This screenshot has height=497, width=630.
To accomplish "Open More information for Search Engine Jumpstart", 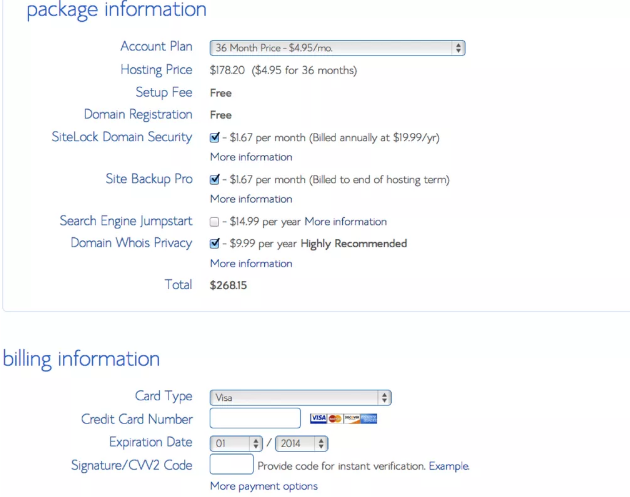I will (x=346, y=222).
